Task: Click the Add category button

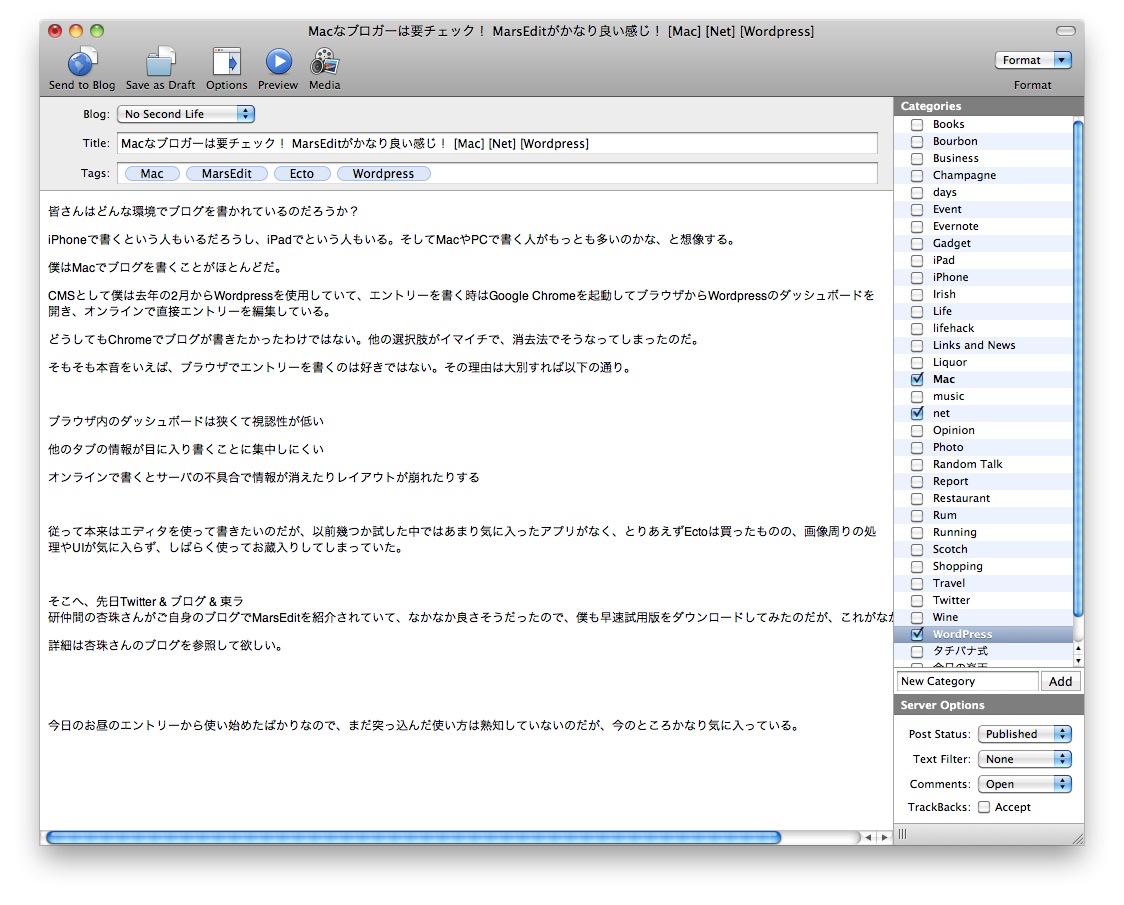Action: (1060, 682)
